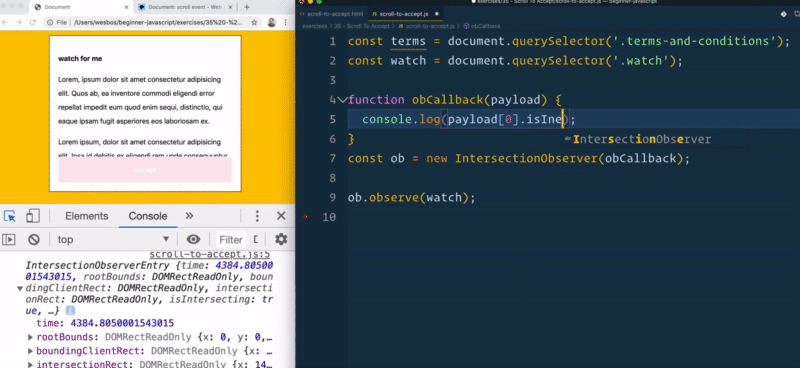Click the '35 - Scroll To Accept' breadcrumb
Image resolution: width=800 pixels, height=368 pixels.
click(361, 26)
